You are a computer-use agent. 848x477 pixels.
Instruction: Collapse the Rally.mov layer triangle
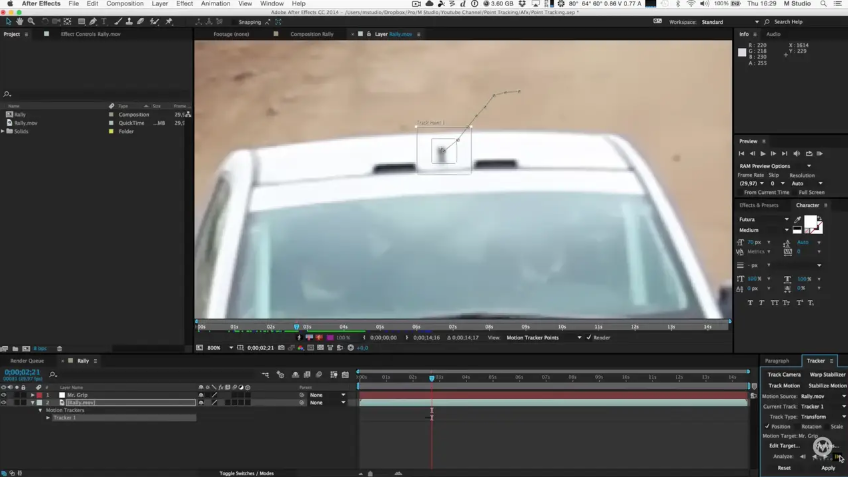pos(32,402)
